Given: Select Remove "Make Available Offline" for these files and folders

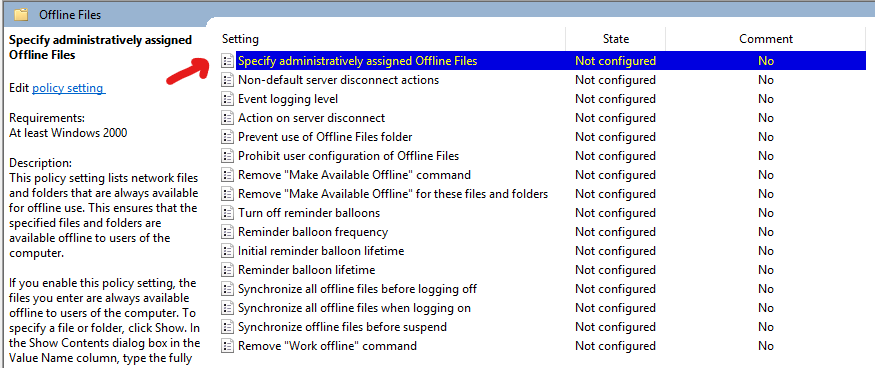Looking at the screenshot, I should tap(393, 194).
